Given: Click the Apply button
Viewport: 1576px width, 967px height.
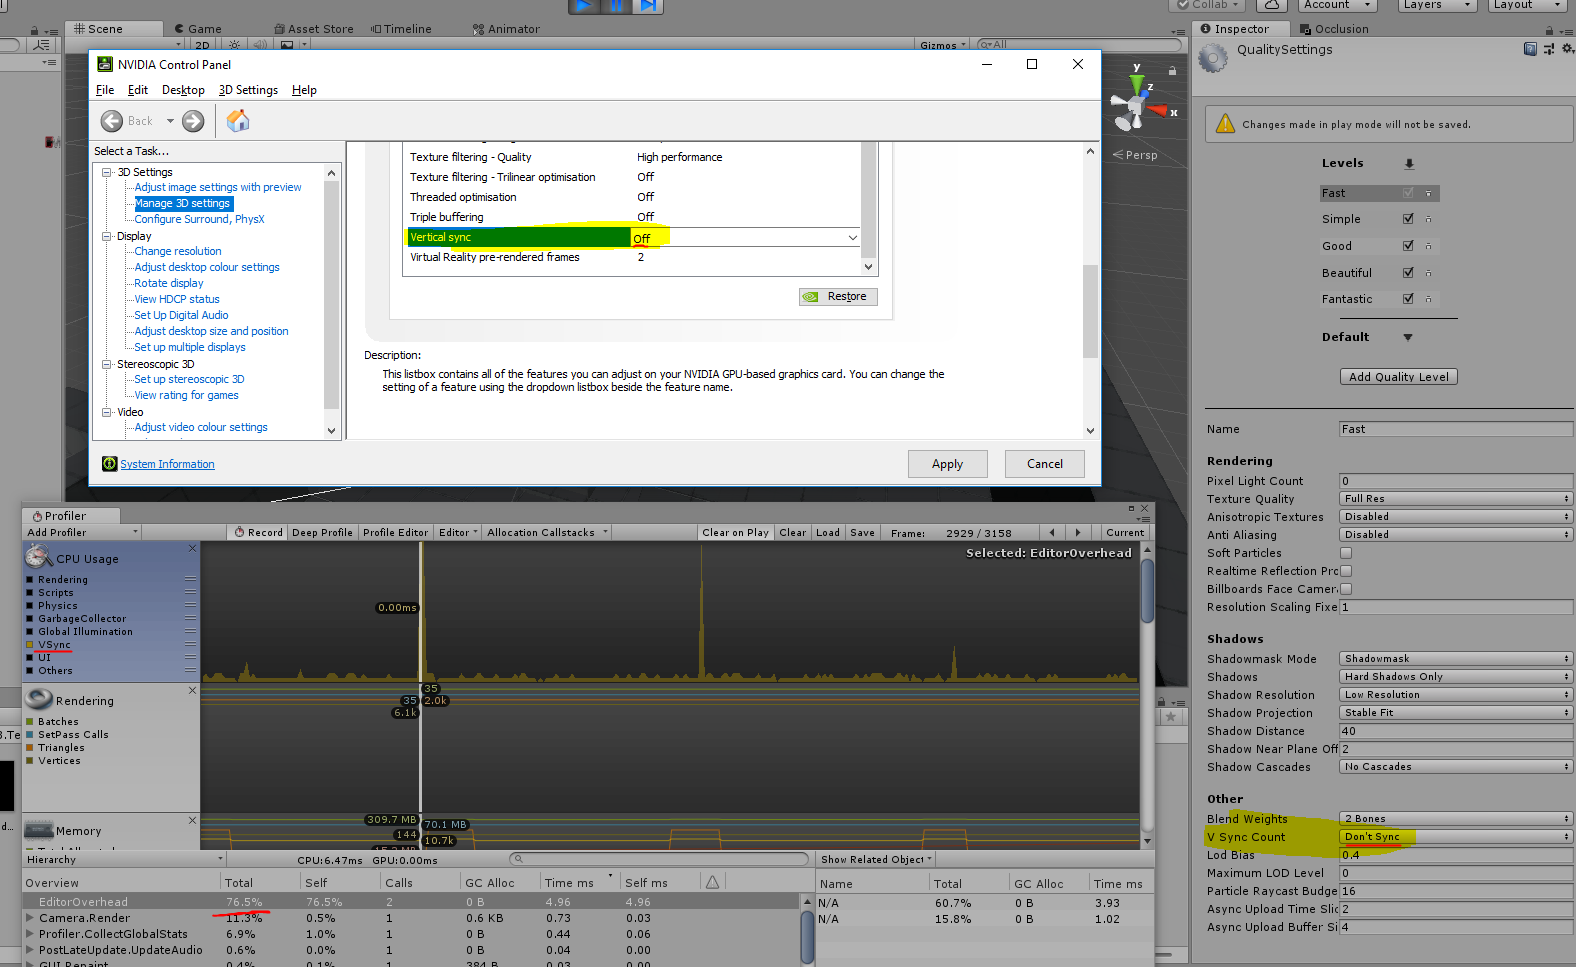Looking at the screenshot, I should click(948, 464).
